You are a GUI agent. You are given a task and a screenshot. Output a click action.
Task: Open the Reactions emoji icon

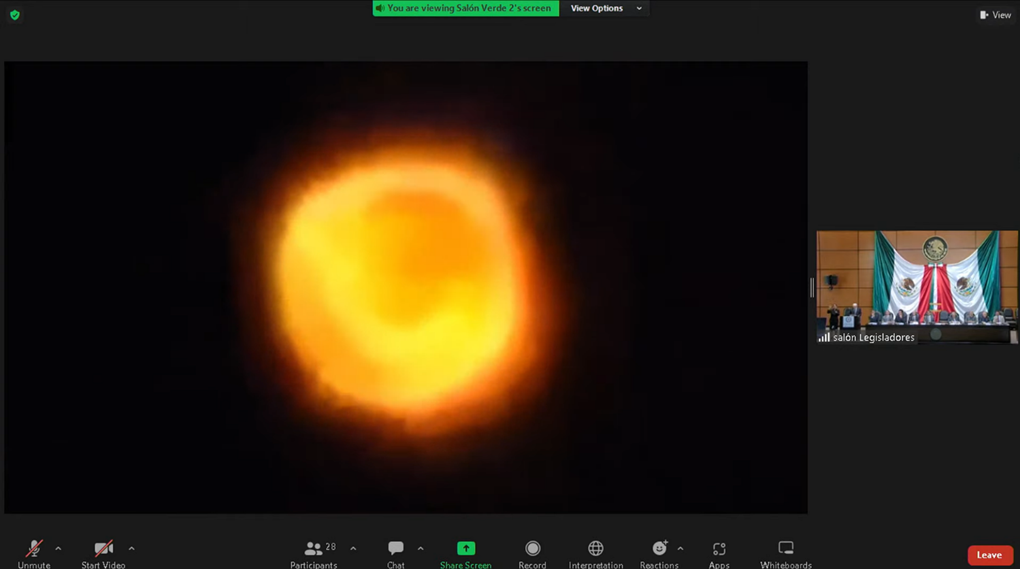click(659, 549)
